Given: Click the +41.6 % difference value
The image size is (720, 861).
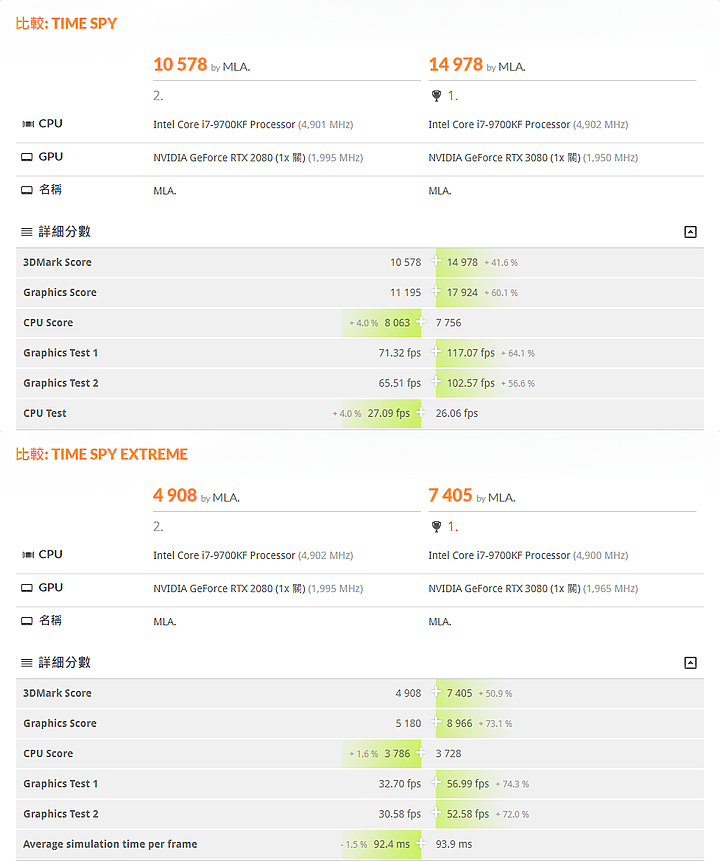Looking at the screenshot, I should 501,263.
